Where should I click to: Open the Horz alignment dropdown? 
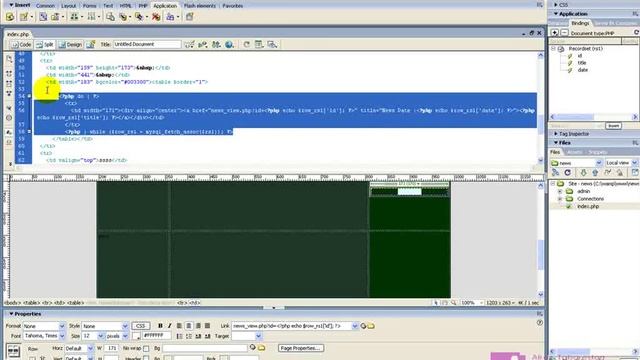click(90, 349)
